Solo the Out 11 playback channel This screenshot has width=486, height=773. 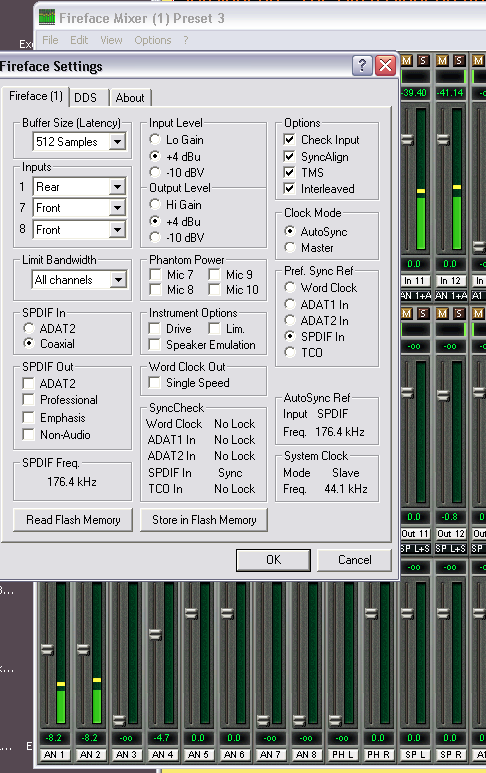tap(423, 313)
